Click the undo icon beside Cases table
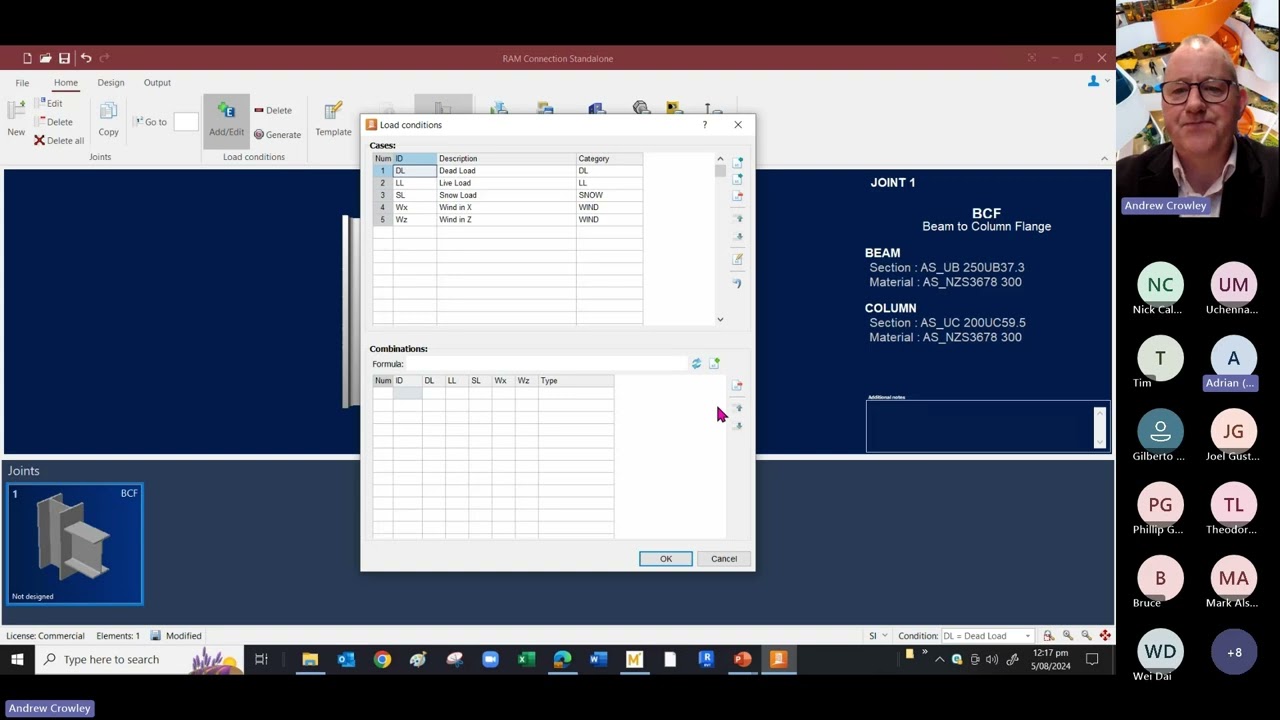This screenshot has height=720, width=1280. [738, 283]
